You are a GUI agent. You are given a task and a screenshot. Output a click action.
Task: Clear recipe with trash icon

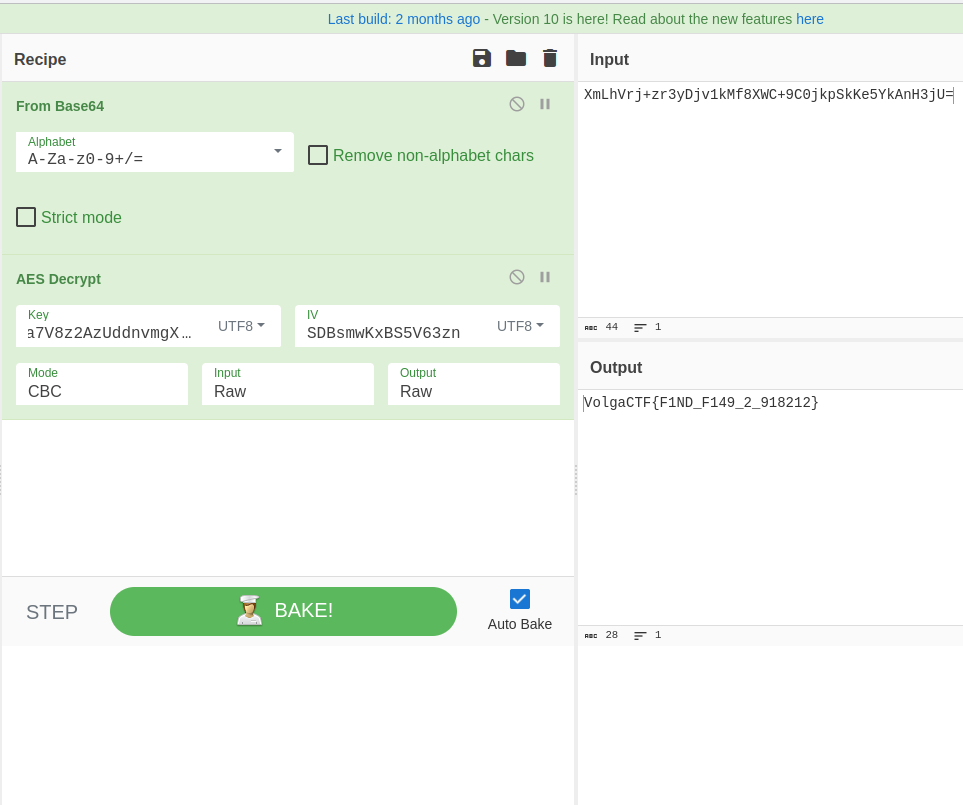550,58
